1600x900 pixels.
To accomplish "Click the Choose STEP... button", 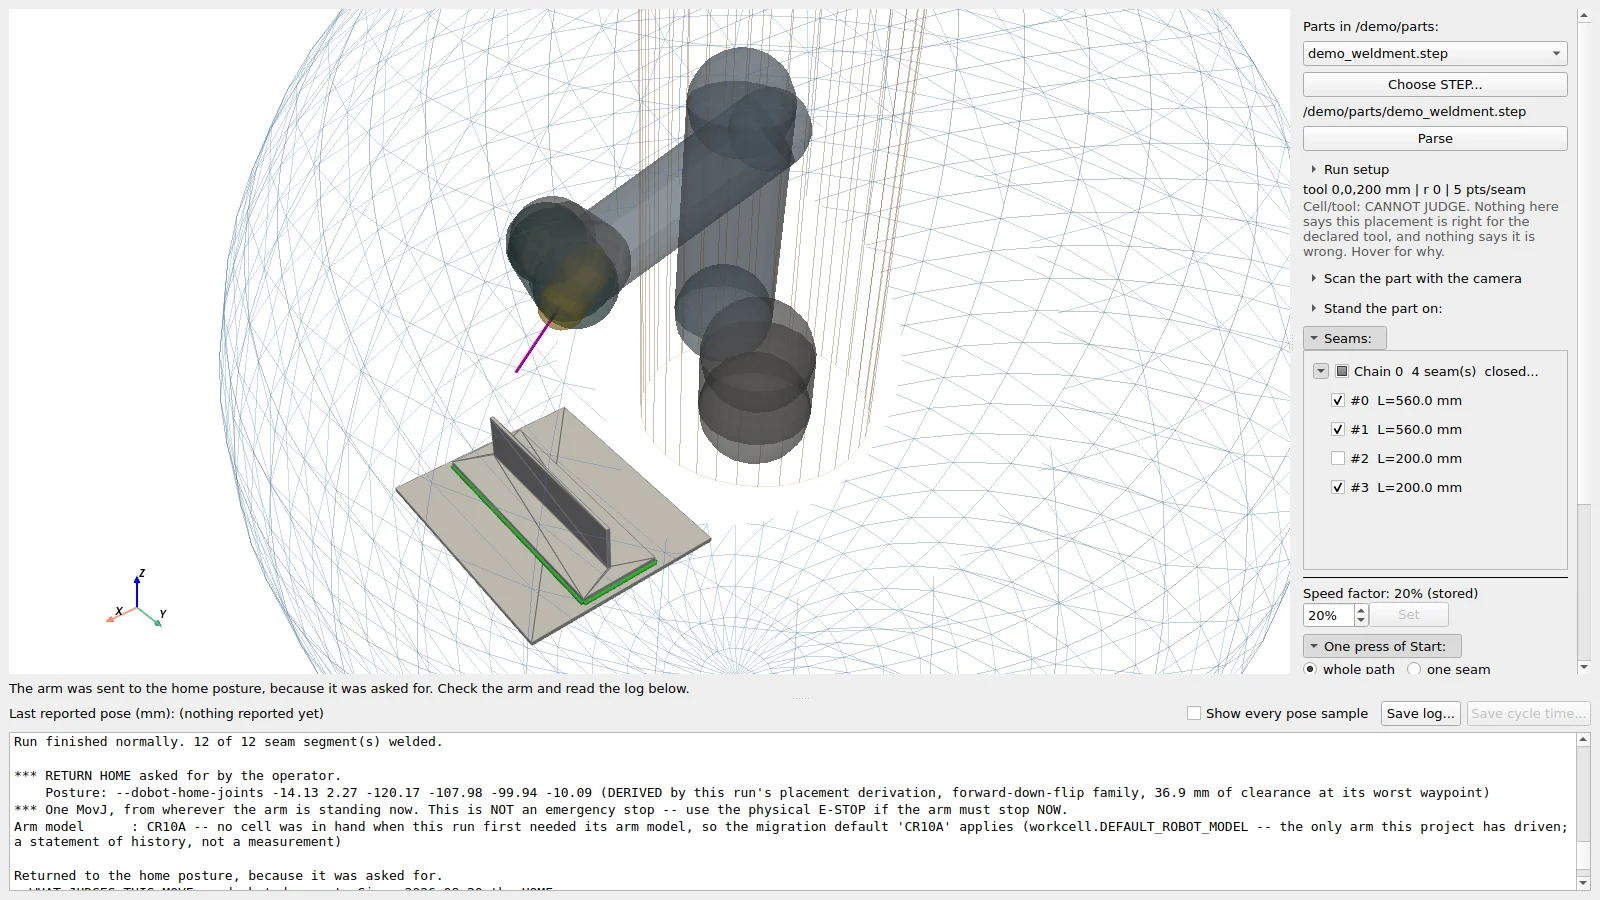I will (x=1434, y=85).
